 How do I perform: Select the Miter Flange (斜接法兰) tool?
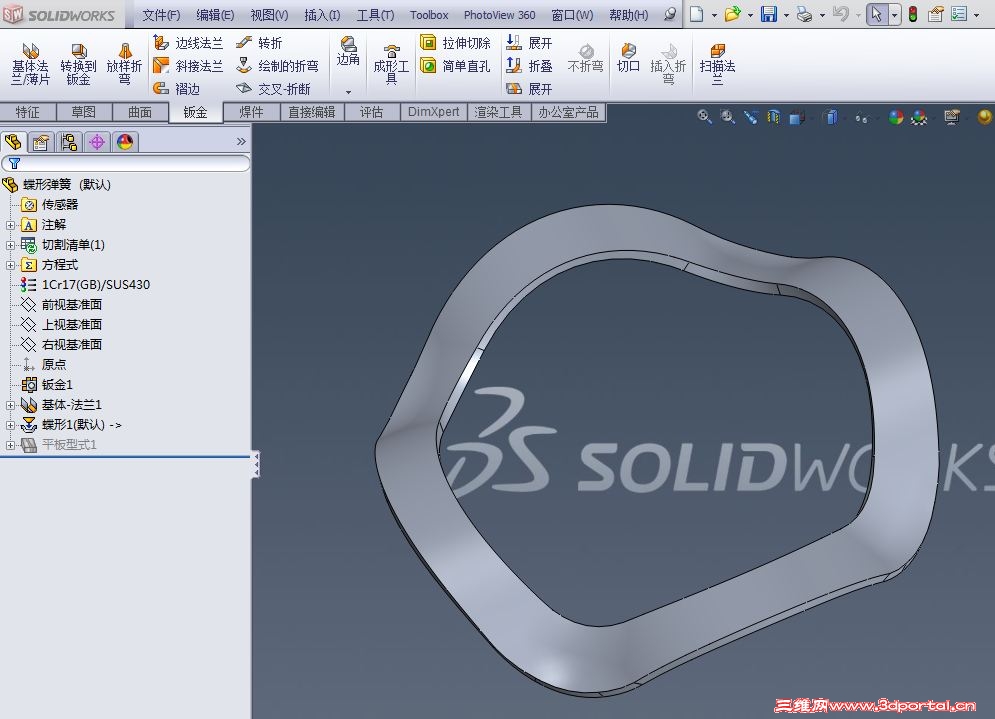pyautogui.click(x=188, y=66)
